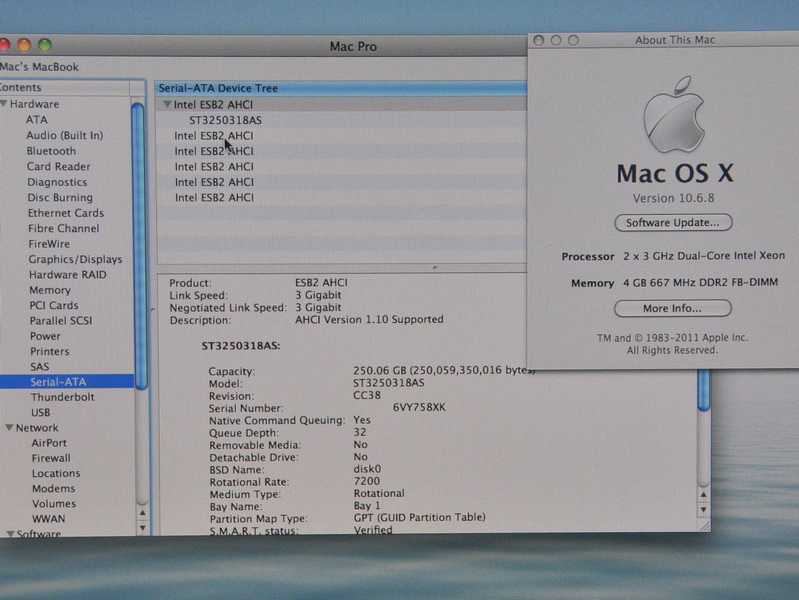Screen dimensions: 799x600
Task: Open the Bluetooth hardware entry
Action: (51, 151)
